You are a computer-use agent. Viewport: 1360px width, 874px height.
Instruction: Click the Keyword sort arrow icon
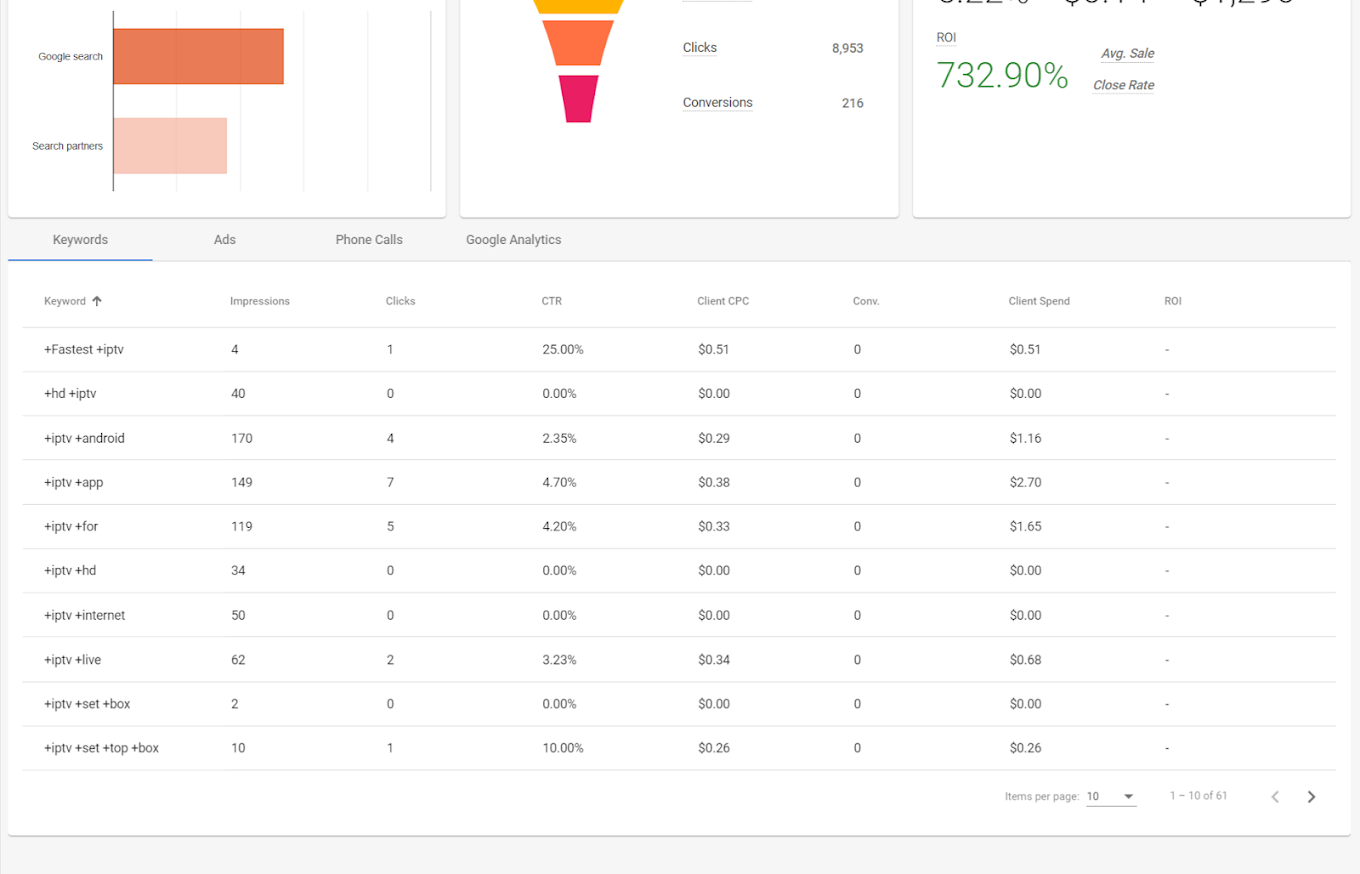[97, 301]
